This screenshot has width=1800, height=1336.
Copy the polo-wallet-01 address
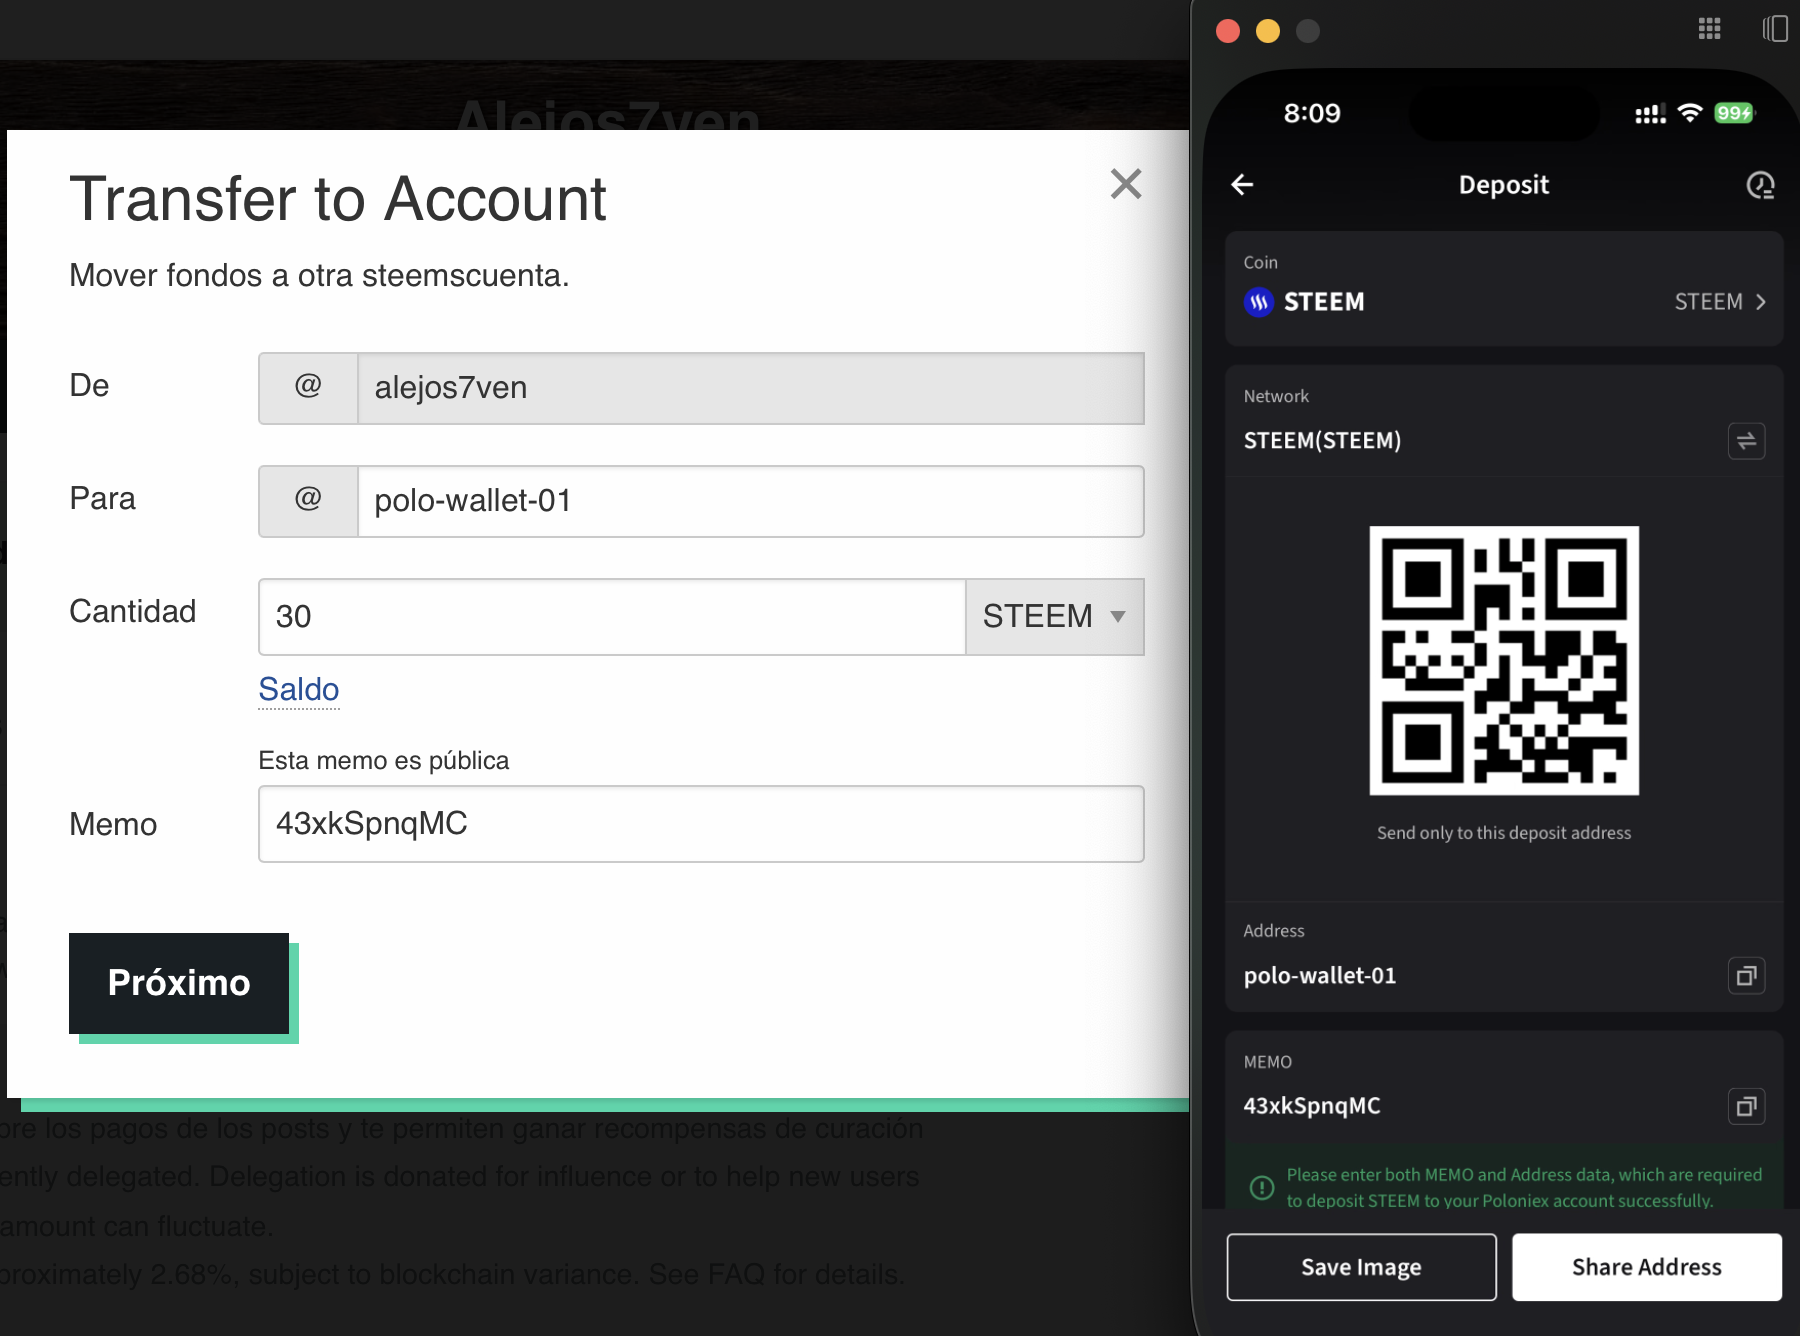[x=1747, y=976]
